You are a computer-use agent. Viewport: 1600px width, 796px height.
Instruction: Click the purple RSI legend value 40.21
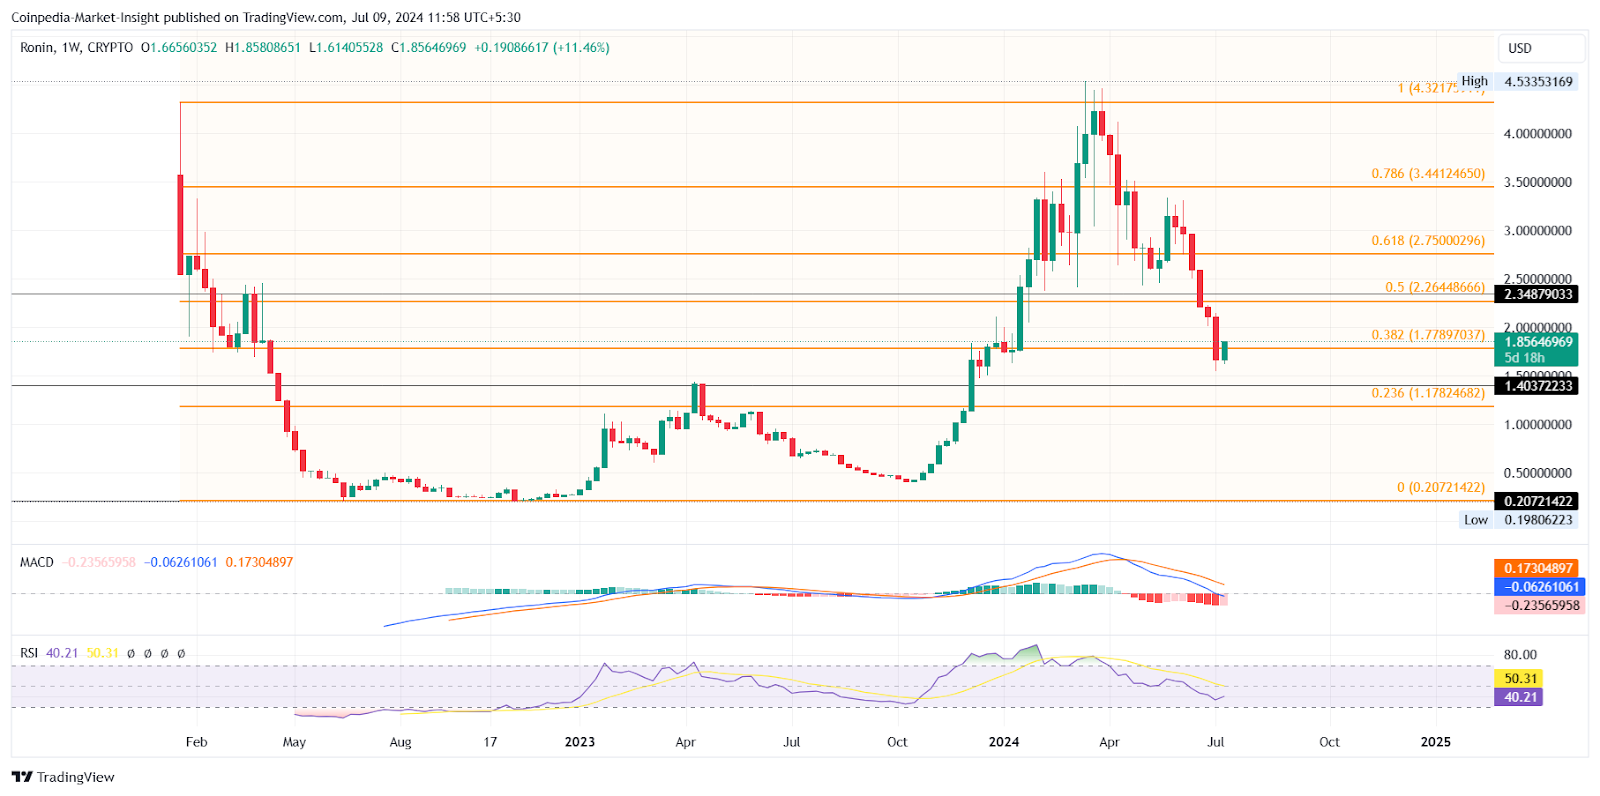(62, 653)
